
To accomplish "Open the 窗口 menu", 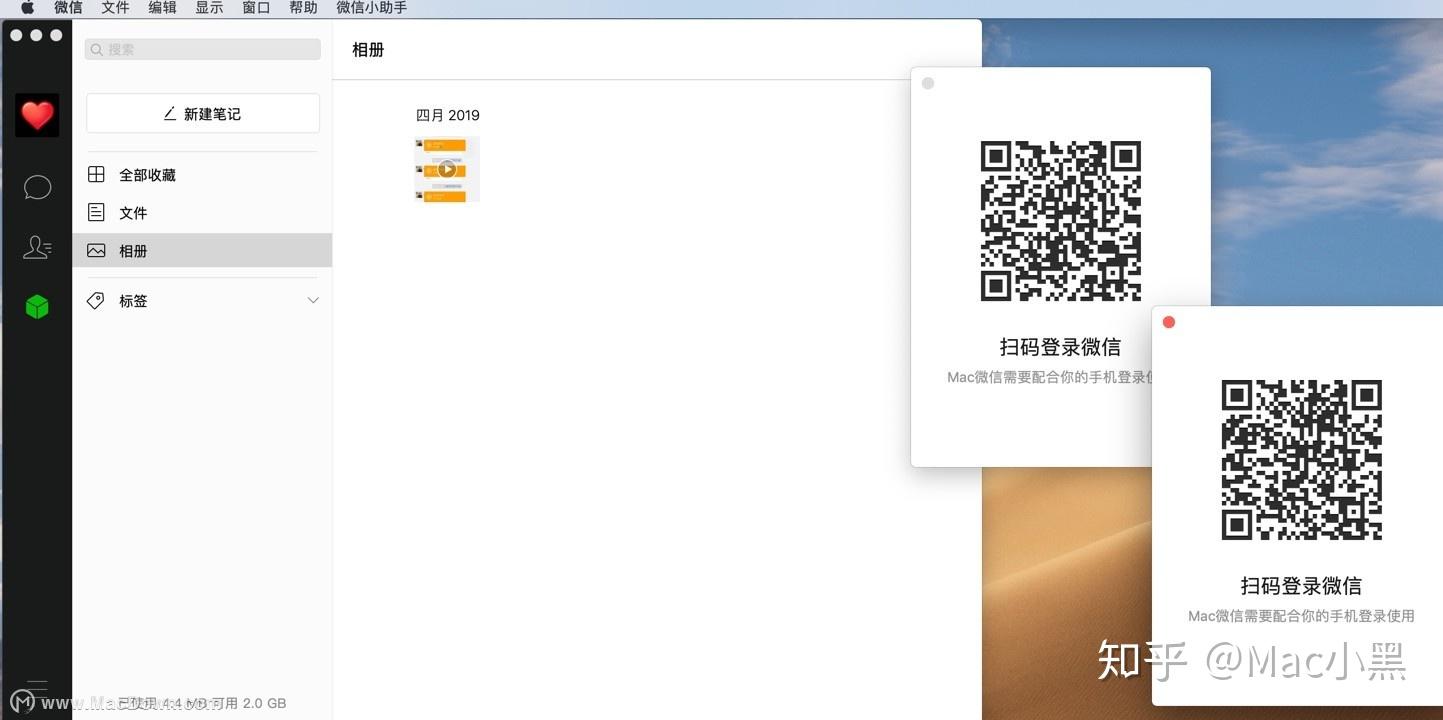I will (256, 8).
